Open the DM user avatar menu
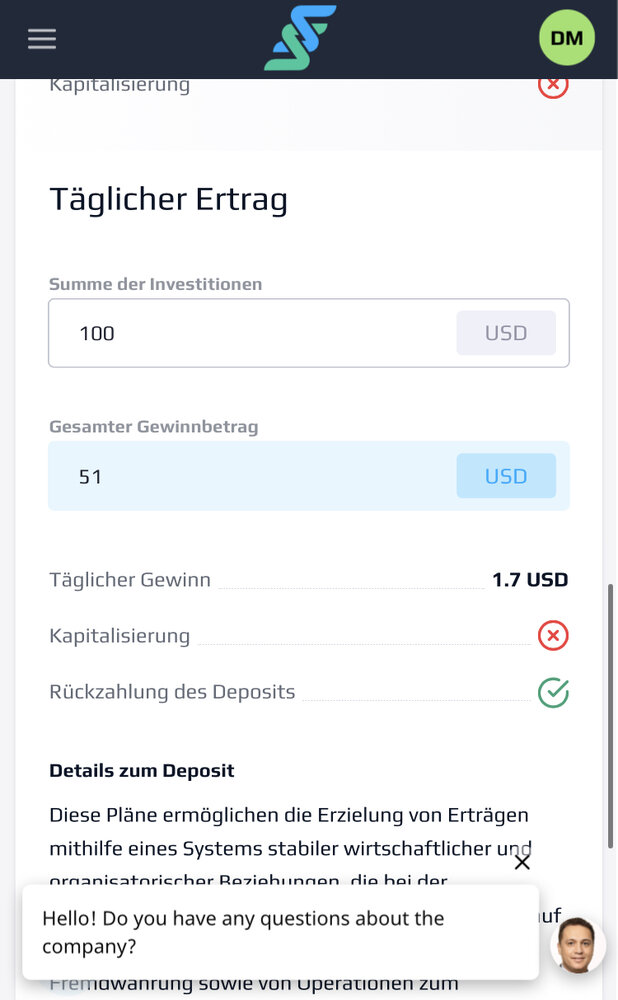618x1000 pixels. (566, 38)
